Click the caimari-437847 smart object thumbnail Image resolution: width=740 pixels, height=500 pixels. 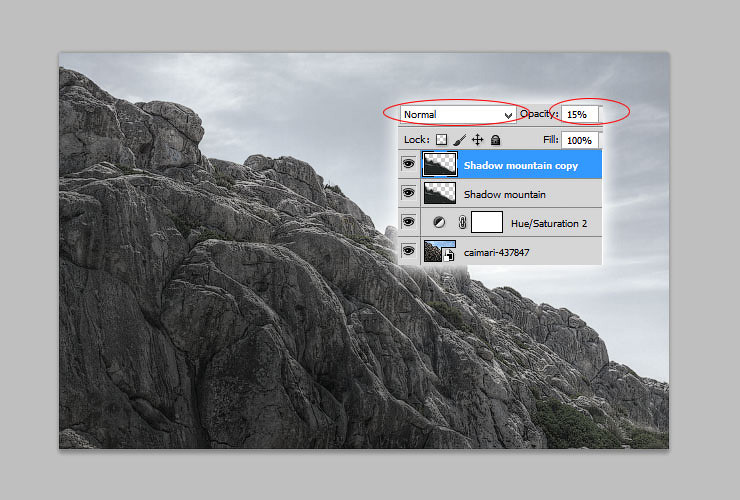(439, 251)
